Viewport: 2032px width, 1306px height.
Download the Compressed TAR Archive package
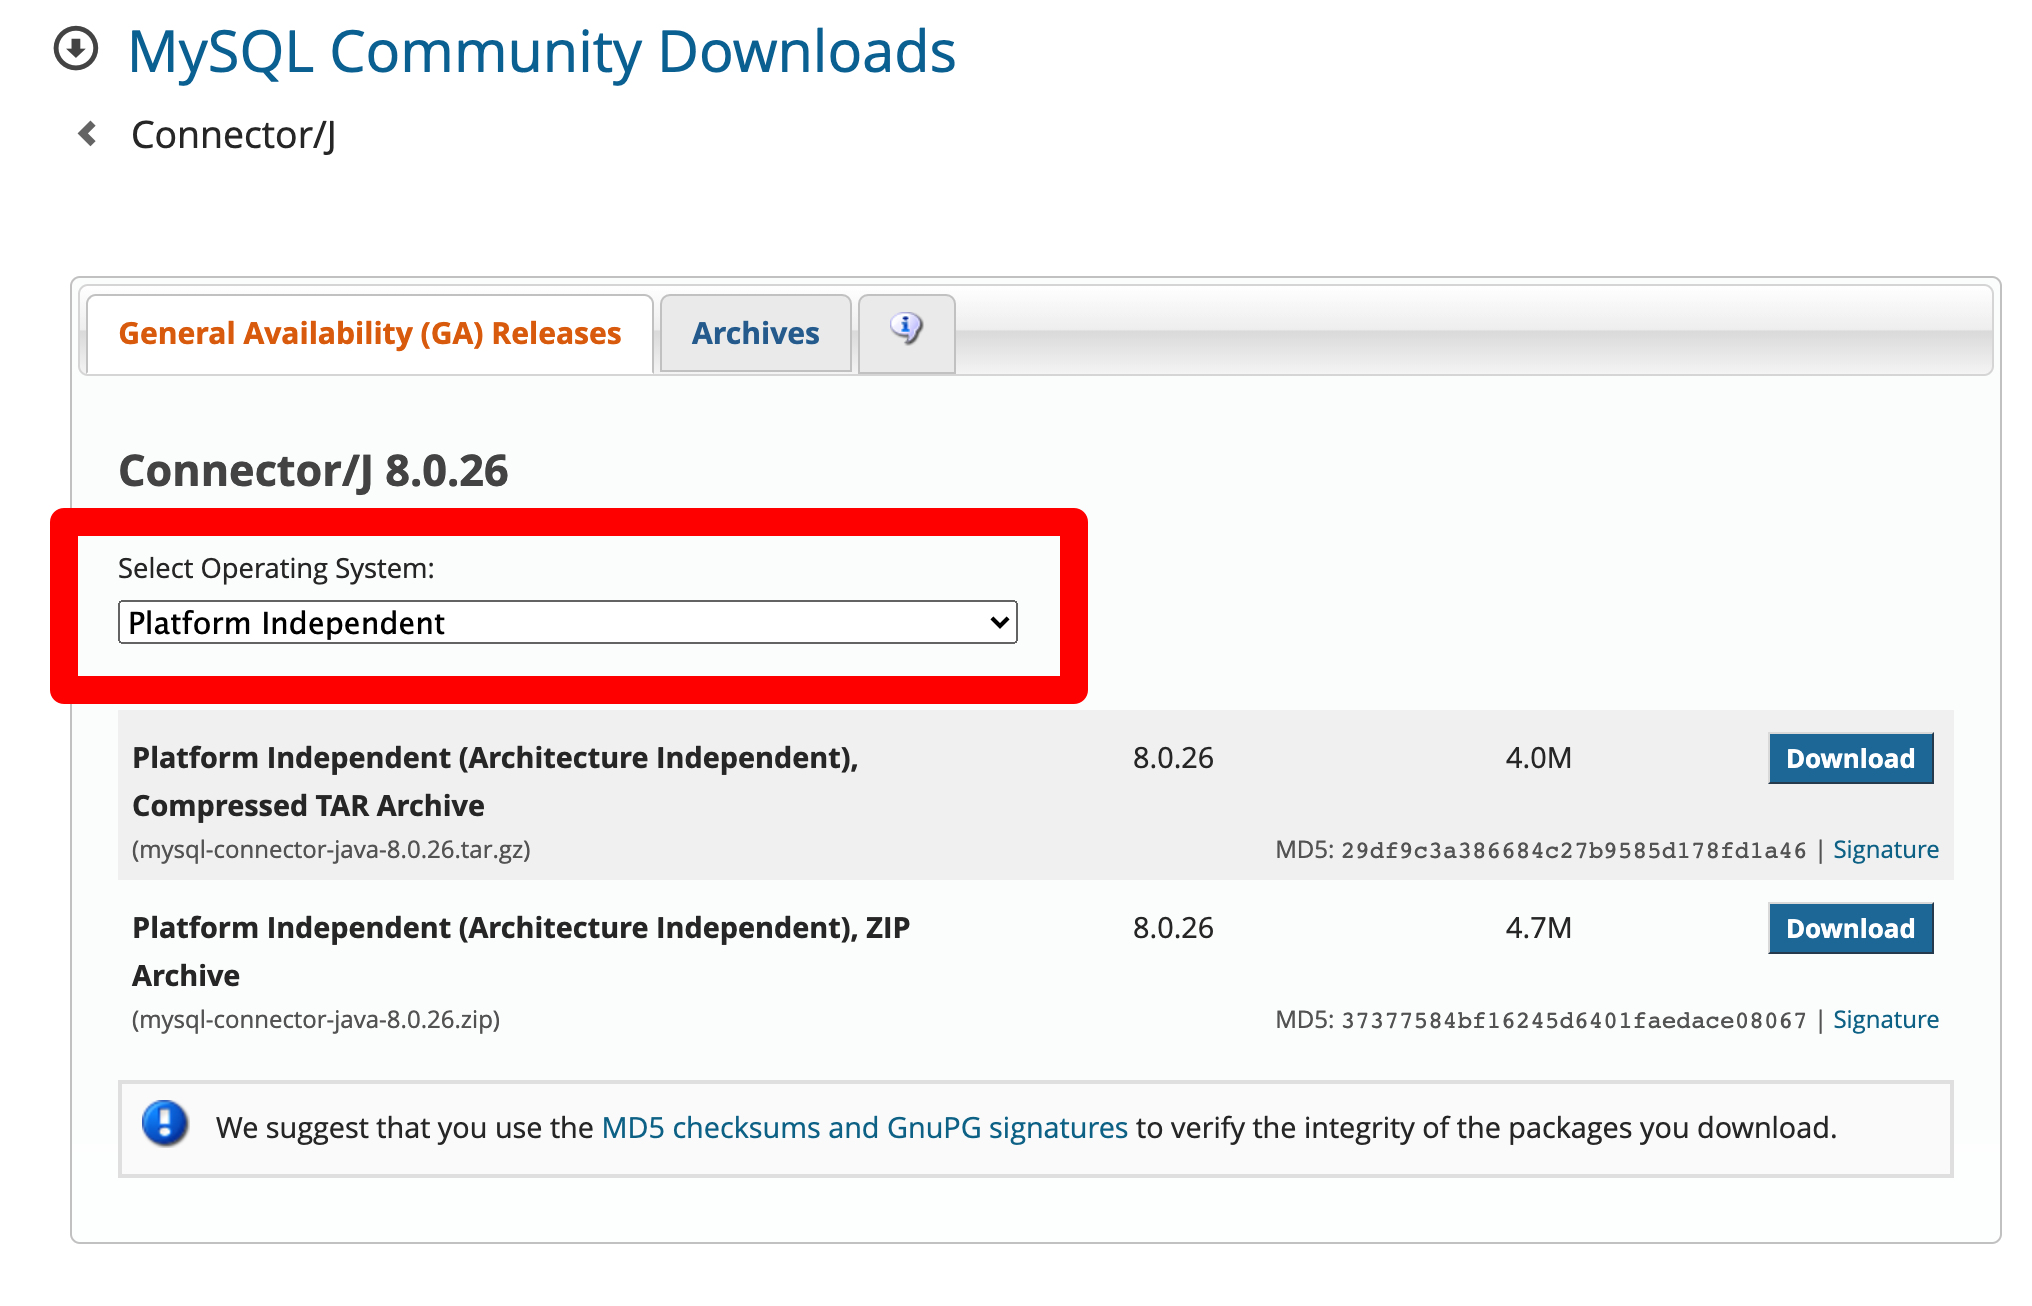pos(1850,758)
